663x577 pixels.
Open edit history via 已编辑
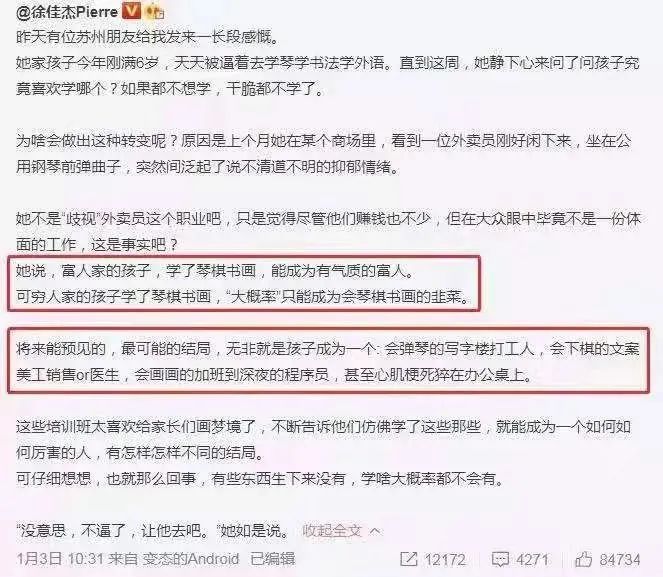tap(272, 559)
